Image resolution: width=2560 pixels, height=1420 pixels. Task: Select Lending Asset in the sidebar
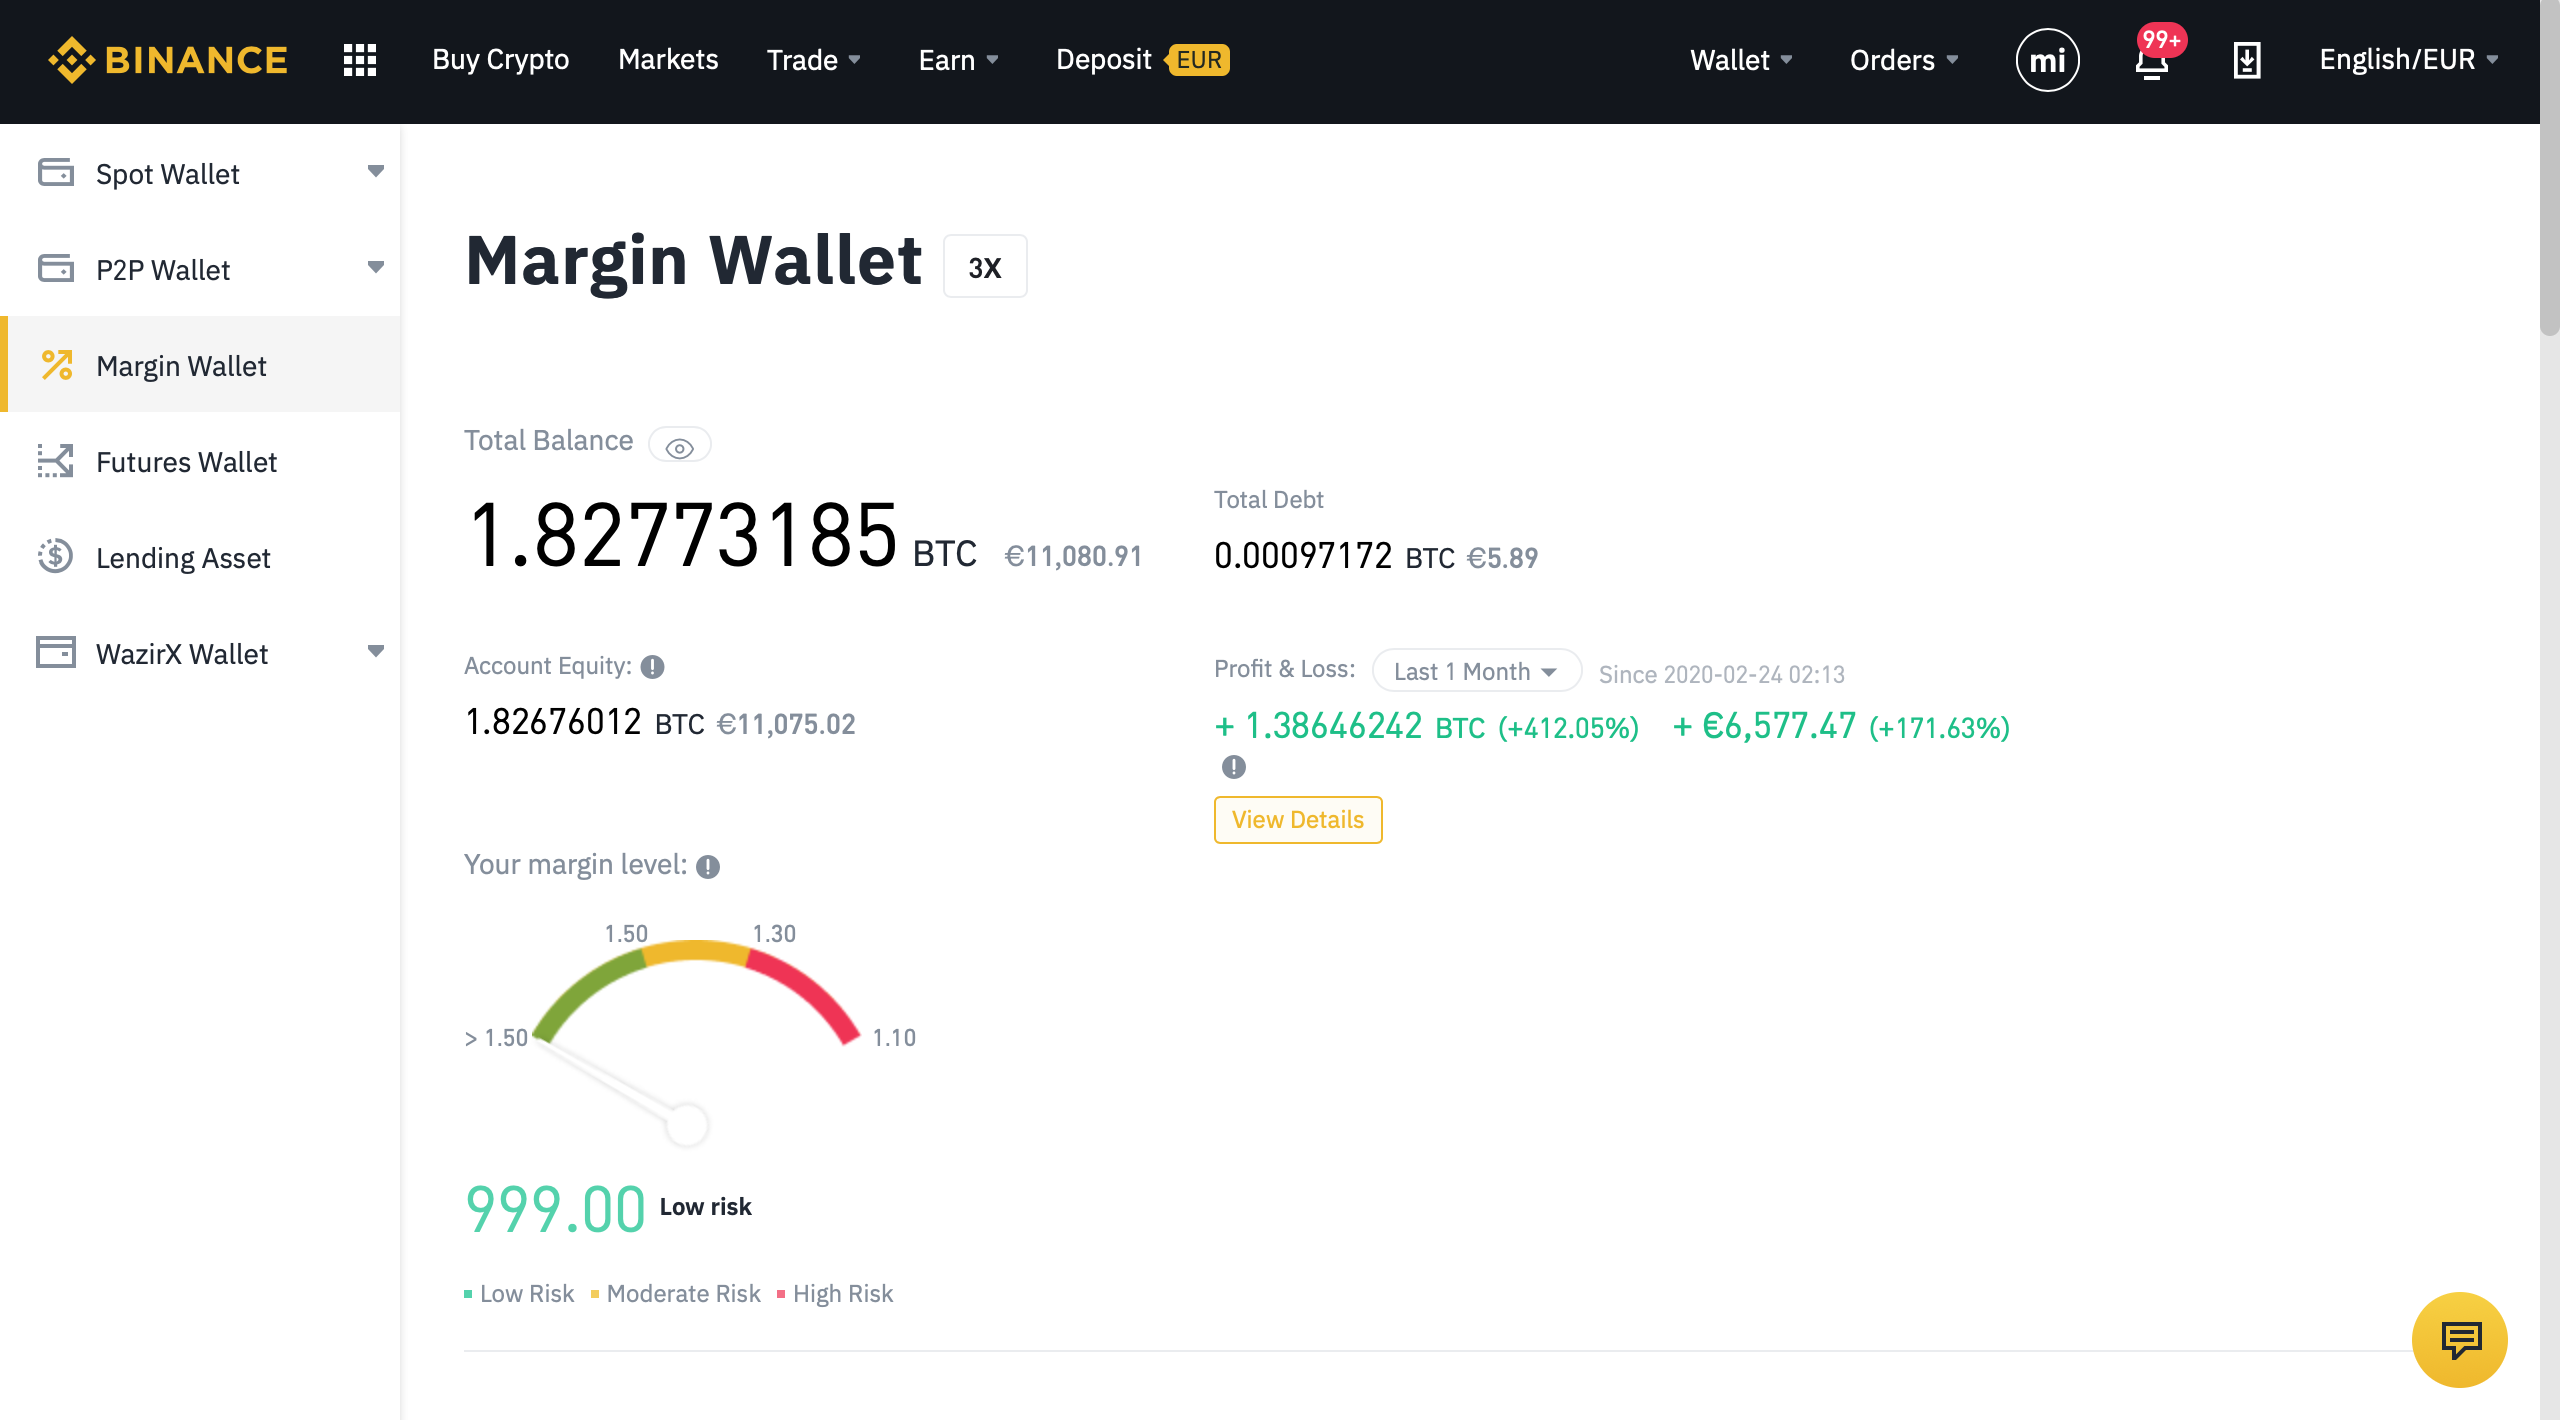(x=202, y=556)
